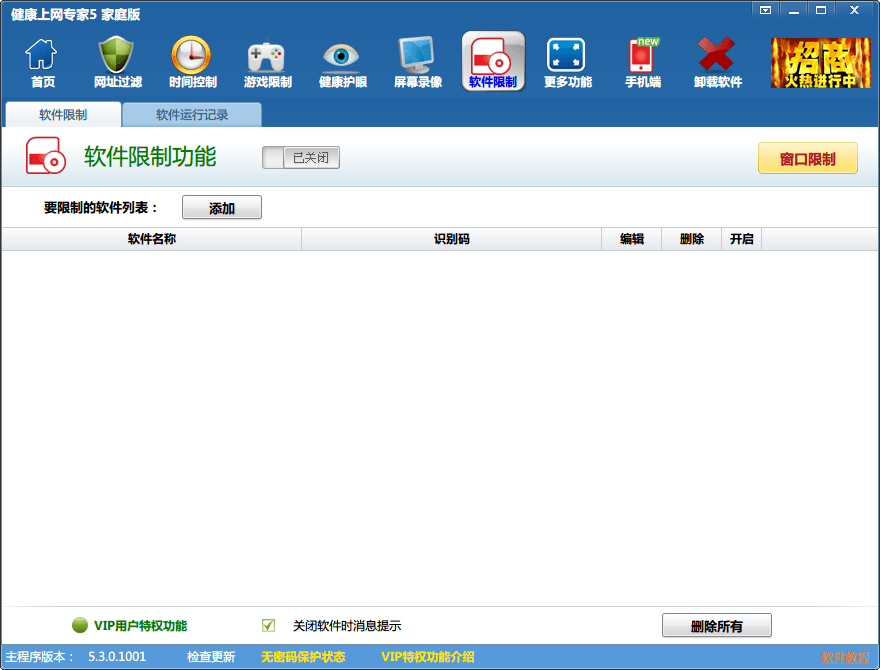Image resolution: width=880 pixels, height=670 pixels.
Task: Toggle the 已关闭 software restriction switch
Action: [x=301, y=158]
